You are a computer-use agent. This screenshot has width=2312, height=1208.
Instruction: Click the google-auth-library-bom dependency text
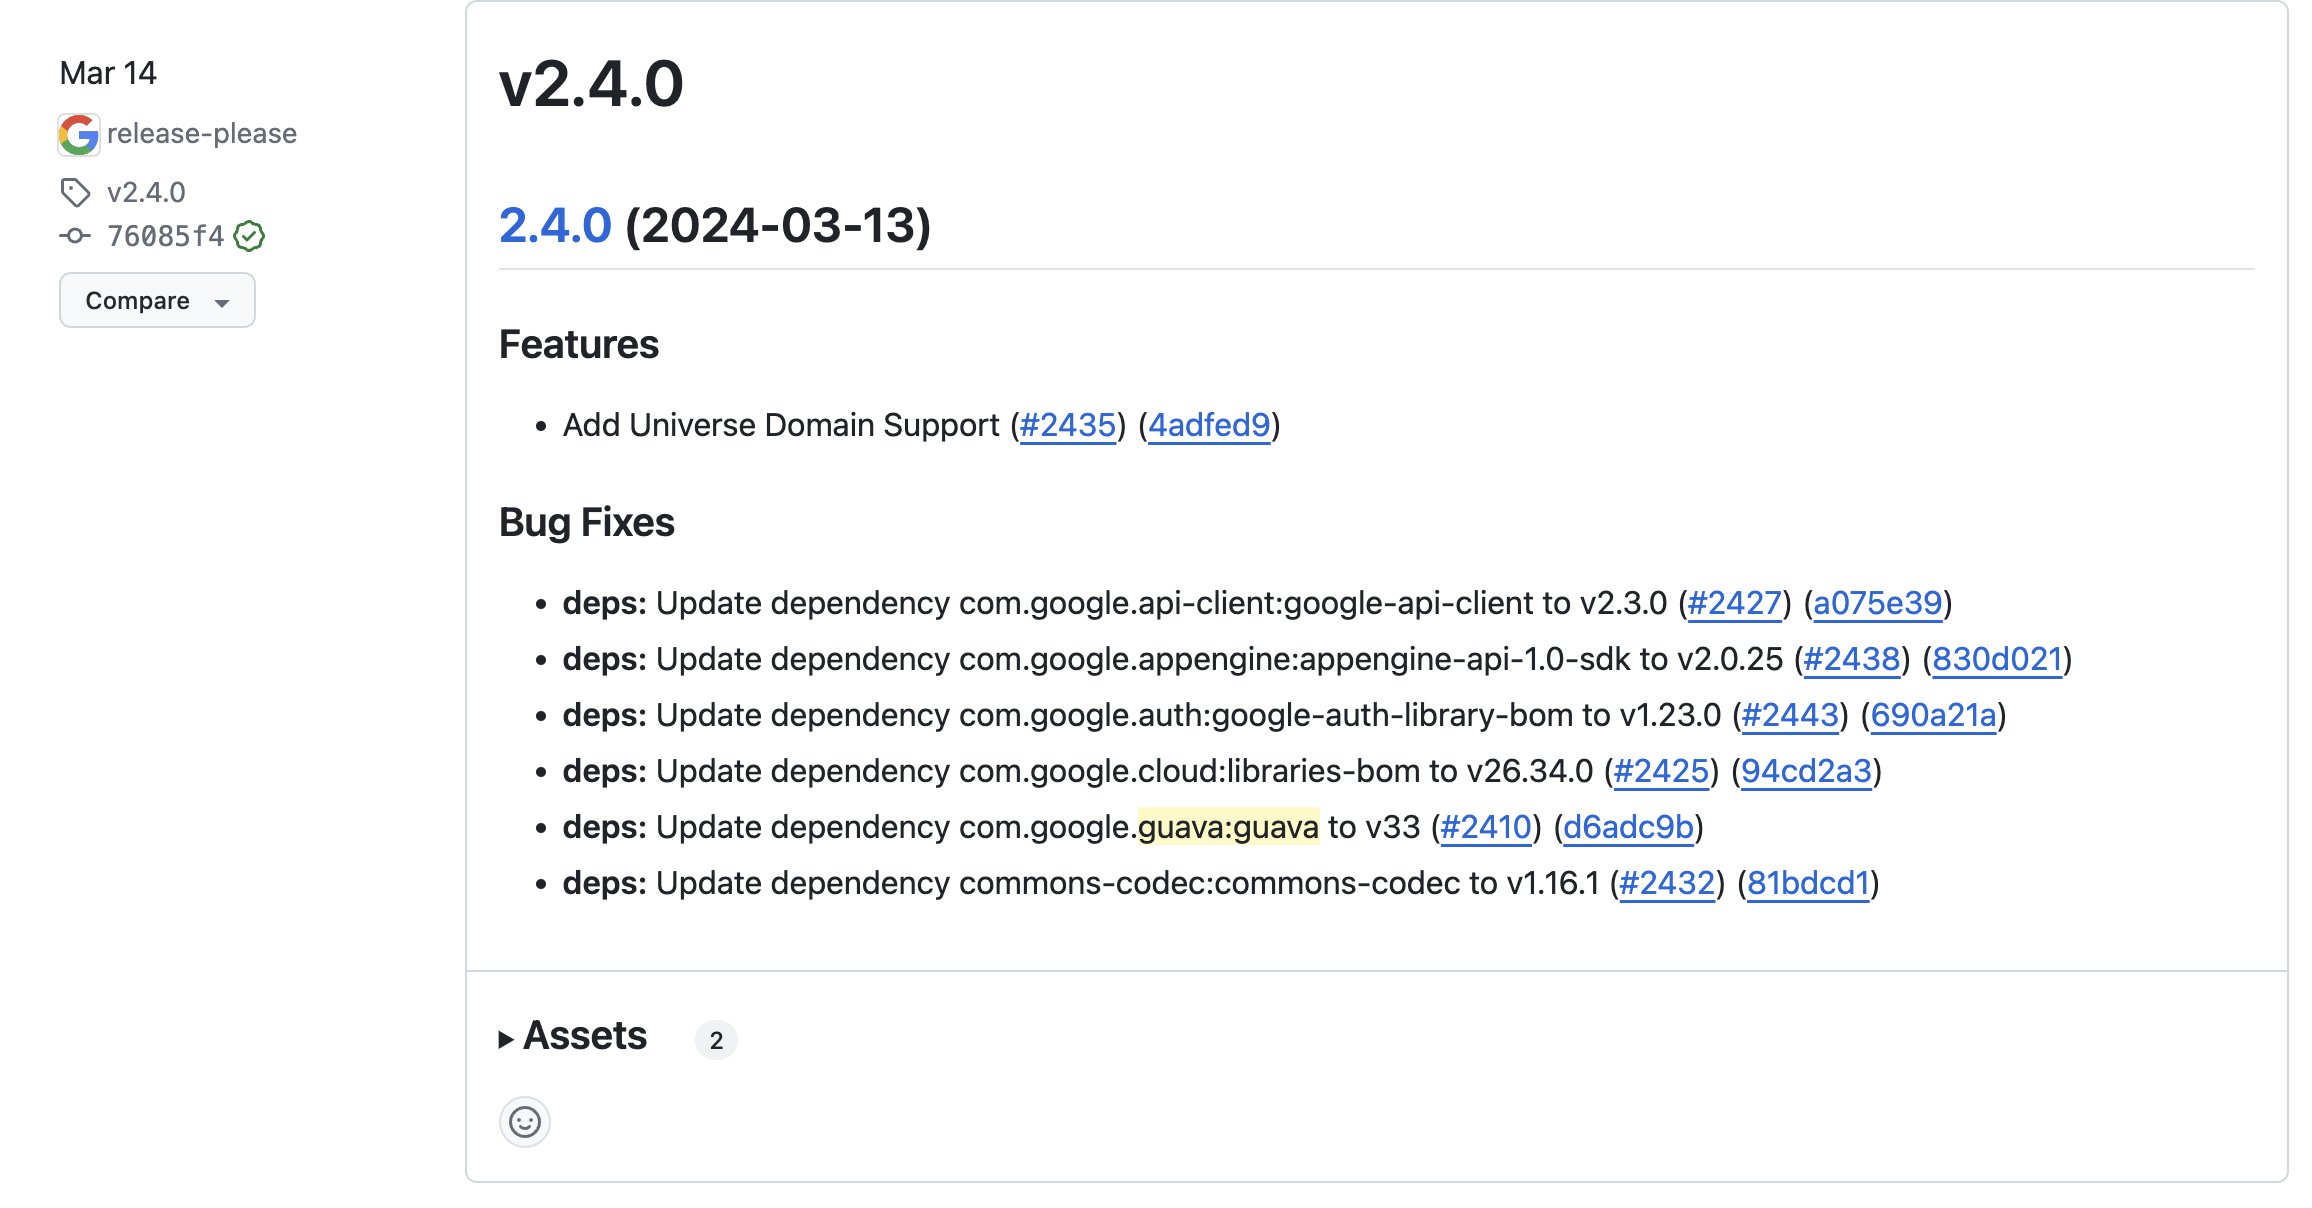click(x=1393, y=715)
